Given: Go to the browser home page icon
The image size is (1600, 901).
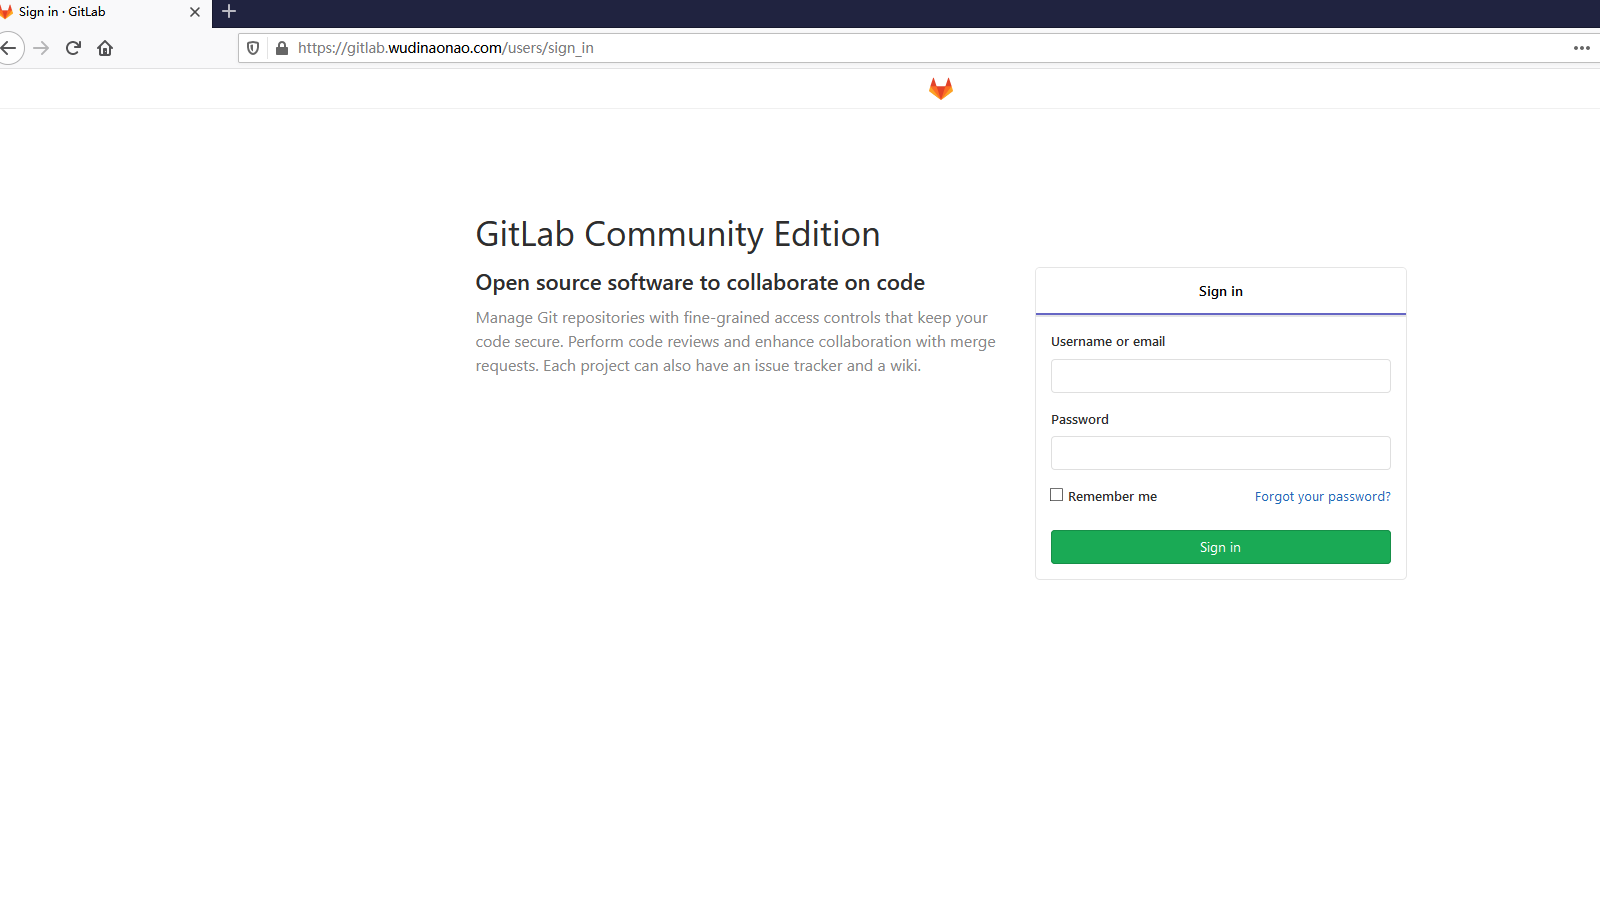Looking at the screenshot, I should click(105, 48).
